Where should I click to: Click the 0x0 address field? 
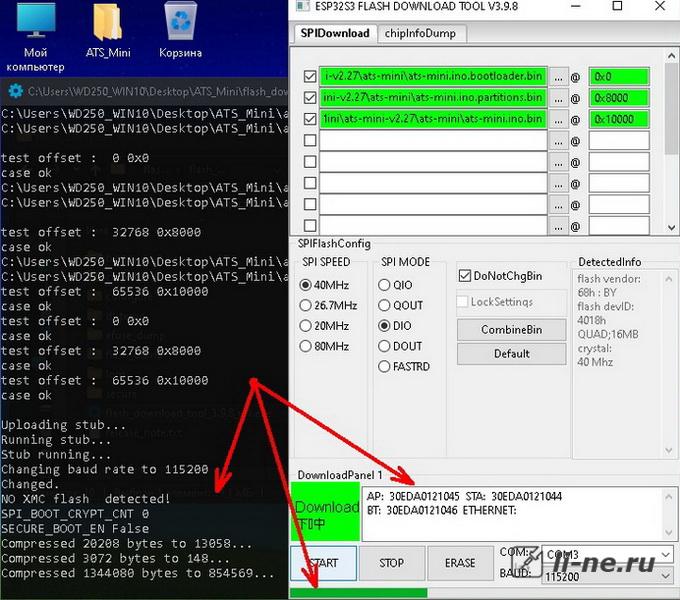point(619,77)
